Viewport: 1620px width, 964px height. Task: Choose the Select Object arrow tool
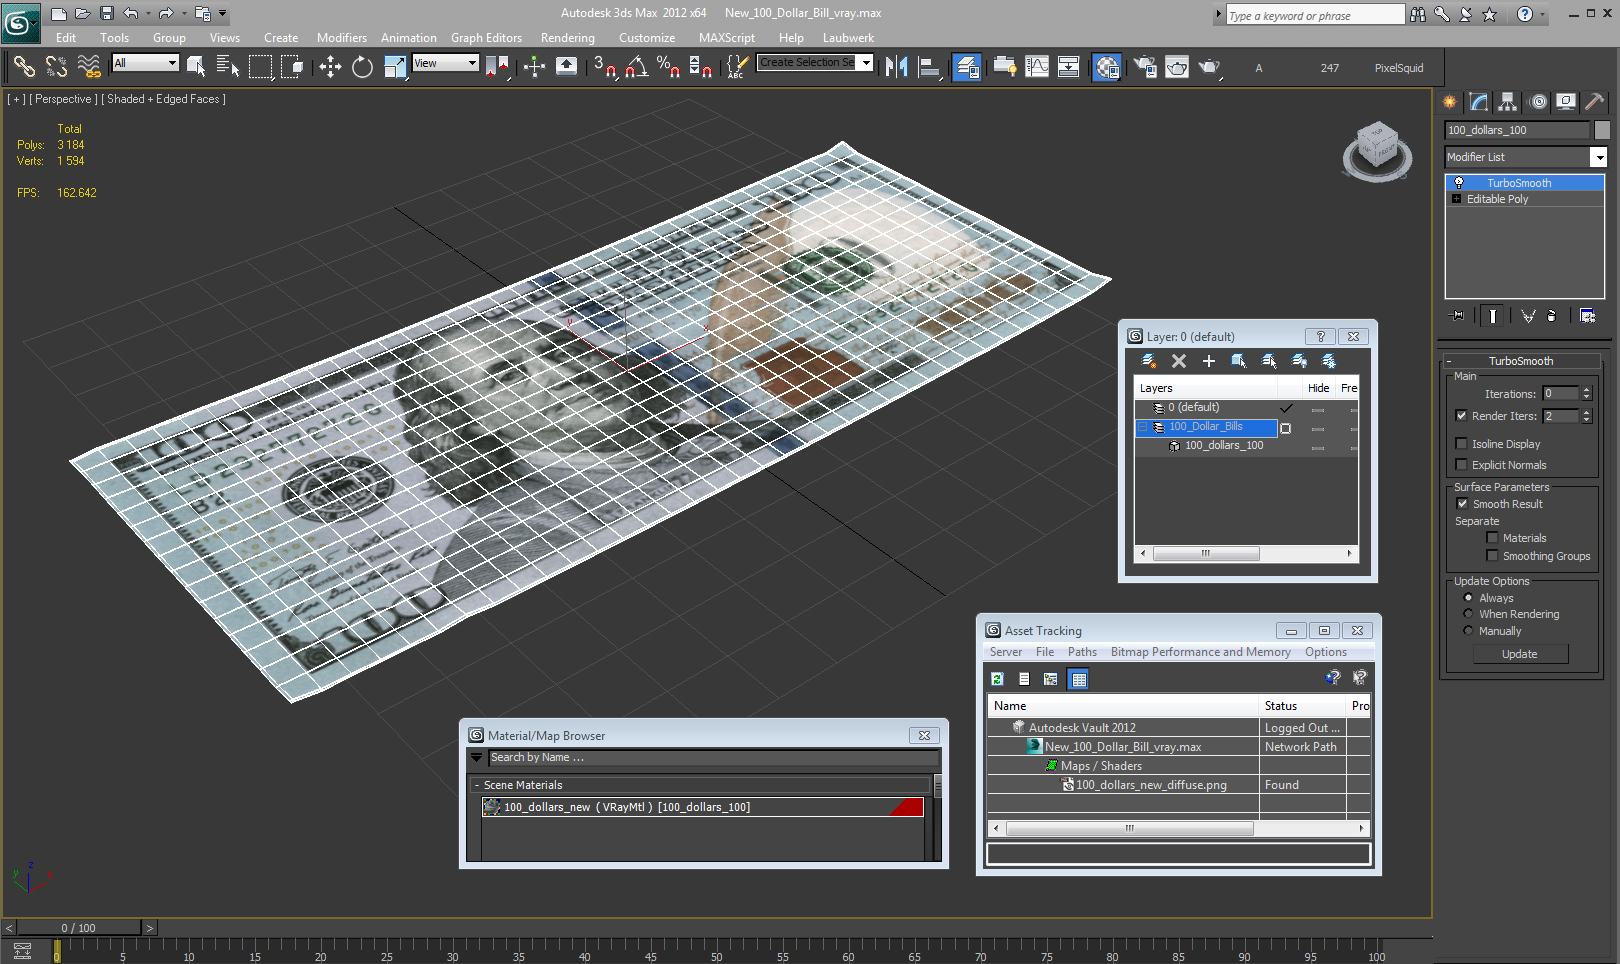pyautogui.click(x=196, y=67)
